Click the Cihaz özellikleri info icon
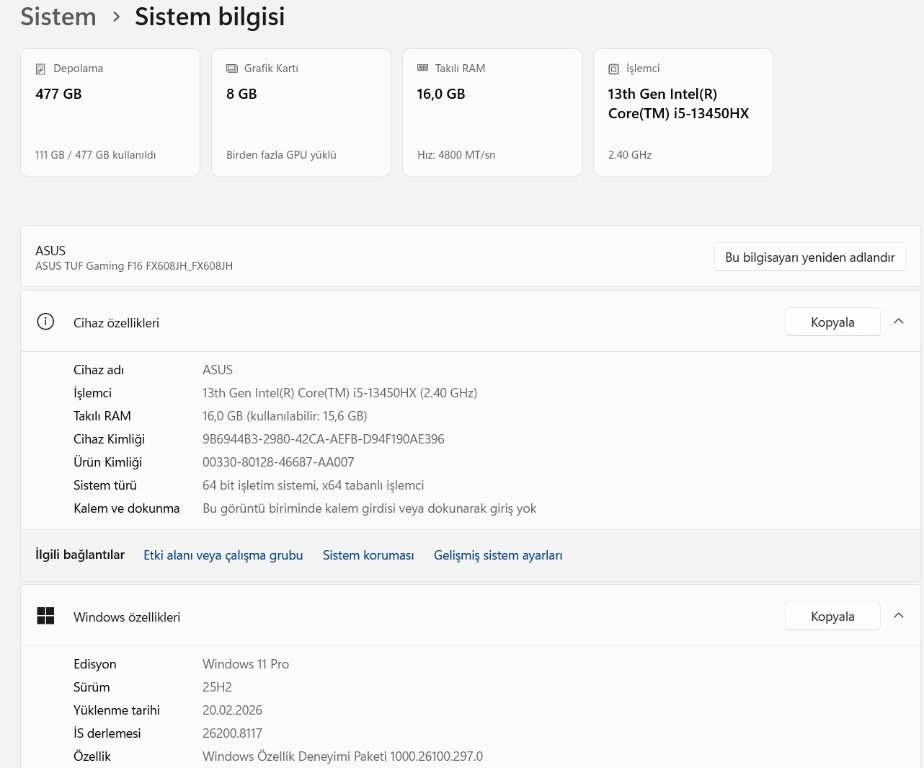The height and width of the screenshot is (768, 924). 45,322
